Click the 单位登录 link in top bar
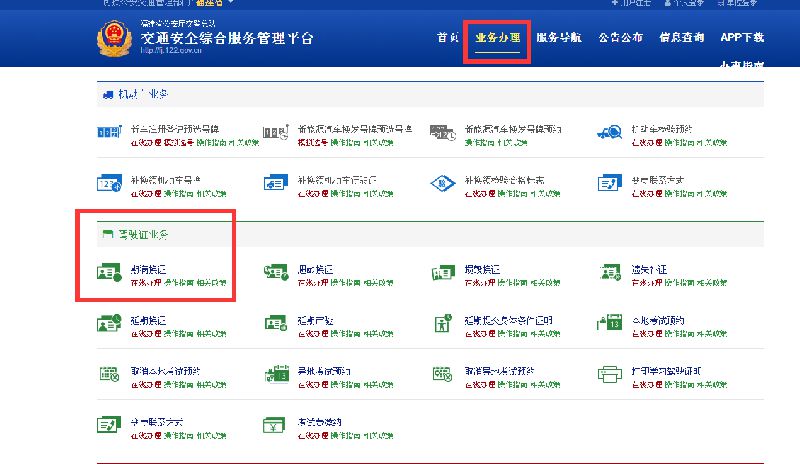This screenshot has height=464, width=800. pos(737,3)
